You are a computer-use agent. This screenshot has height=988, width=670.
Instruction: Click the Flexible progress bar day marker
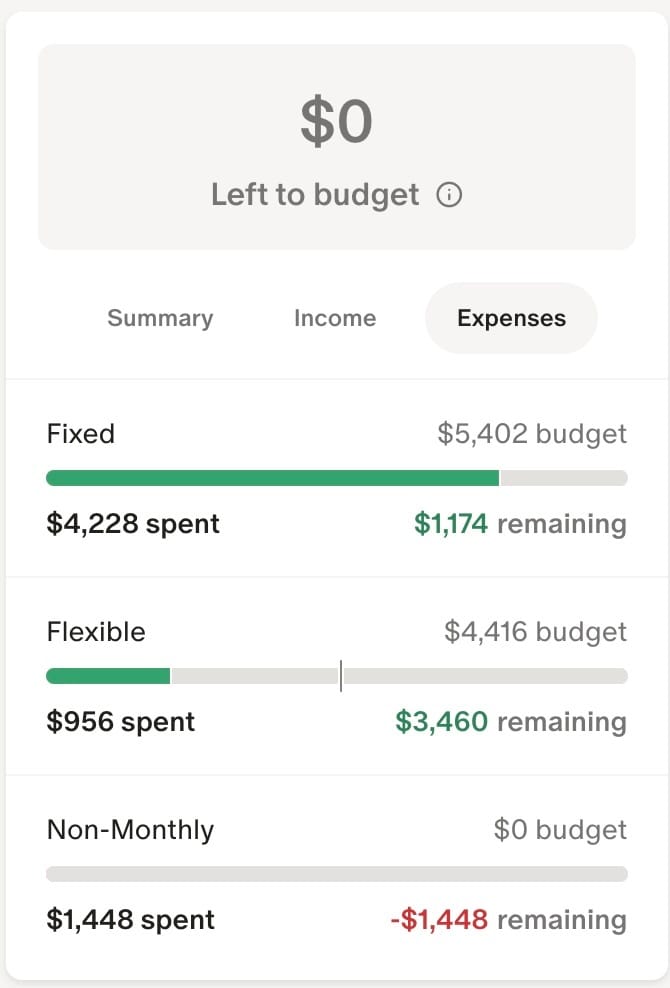(341, 676)
